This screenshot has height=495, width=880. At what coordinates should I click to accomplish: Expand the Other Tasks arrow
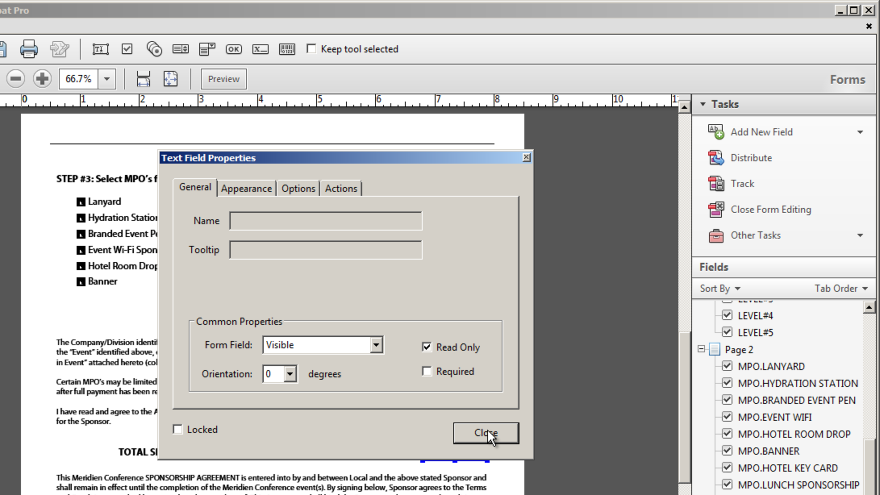coord(860,235)
